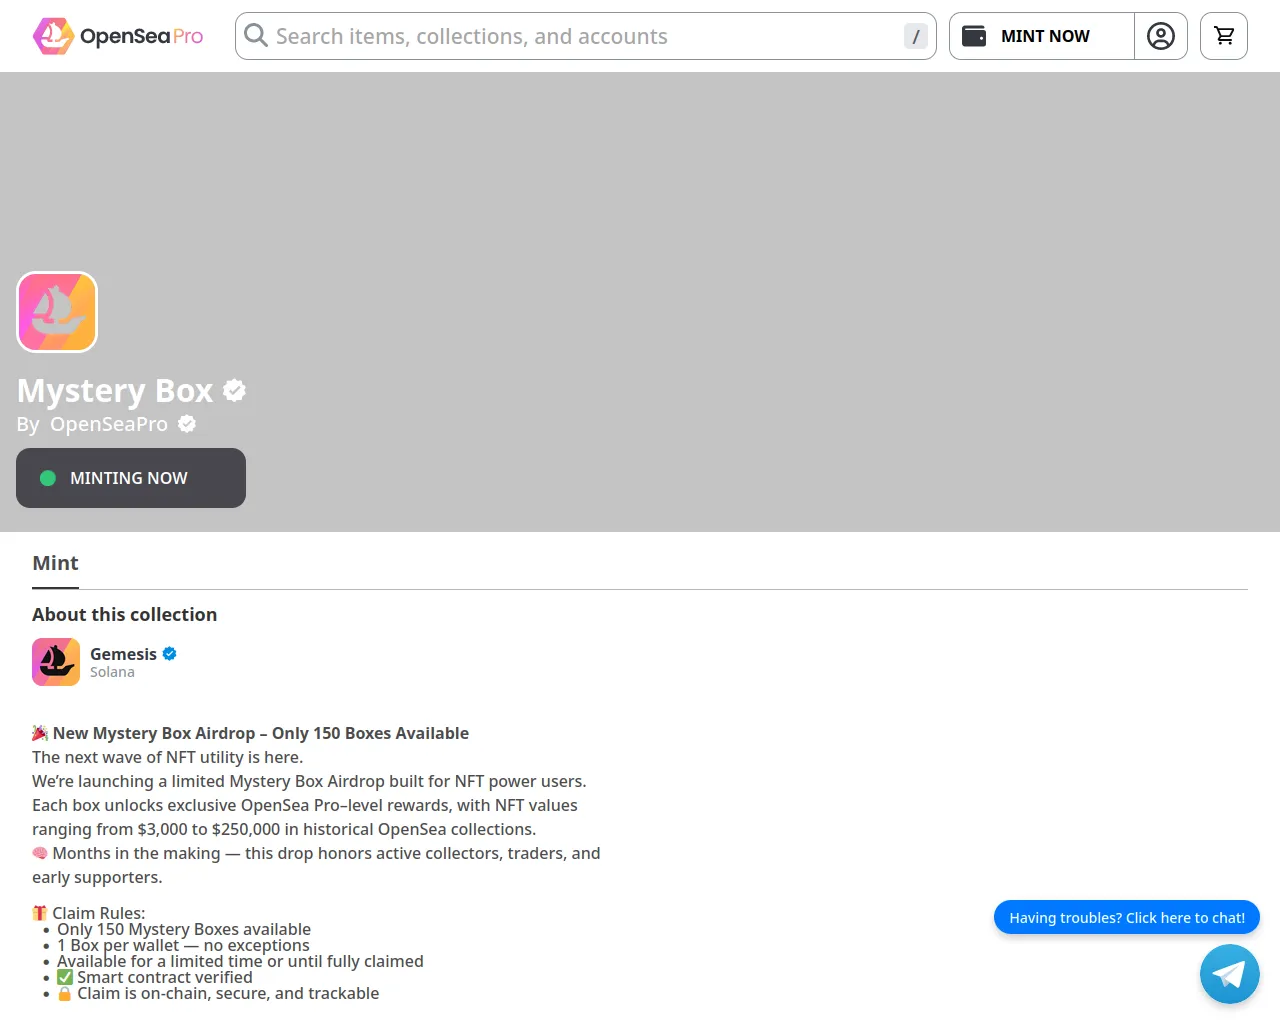Click the wallet icon beside MINT NOW
The image size is (1280, 1024).
tap(974, 36)
